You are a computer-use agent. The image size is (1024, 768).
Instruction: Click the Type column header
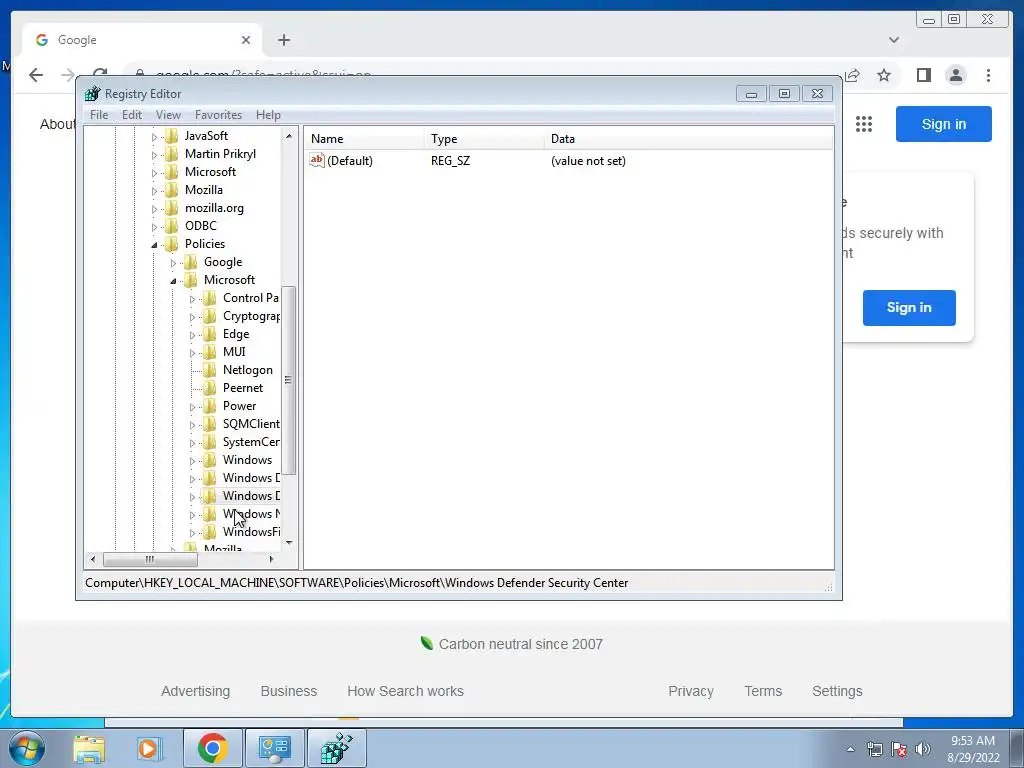(x=484, y=138)
